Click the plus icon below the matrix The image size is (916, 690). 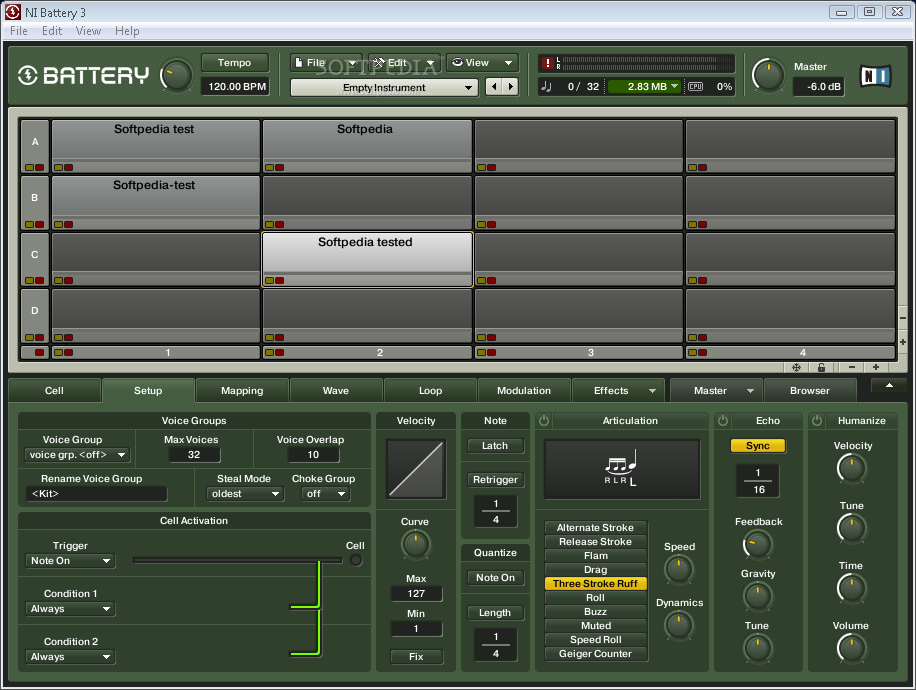[876, 367]
